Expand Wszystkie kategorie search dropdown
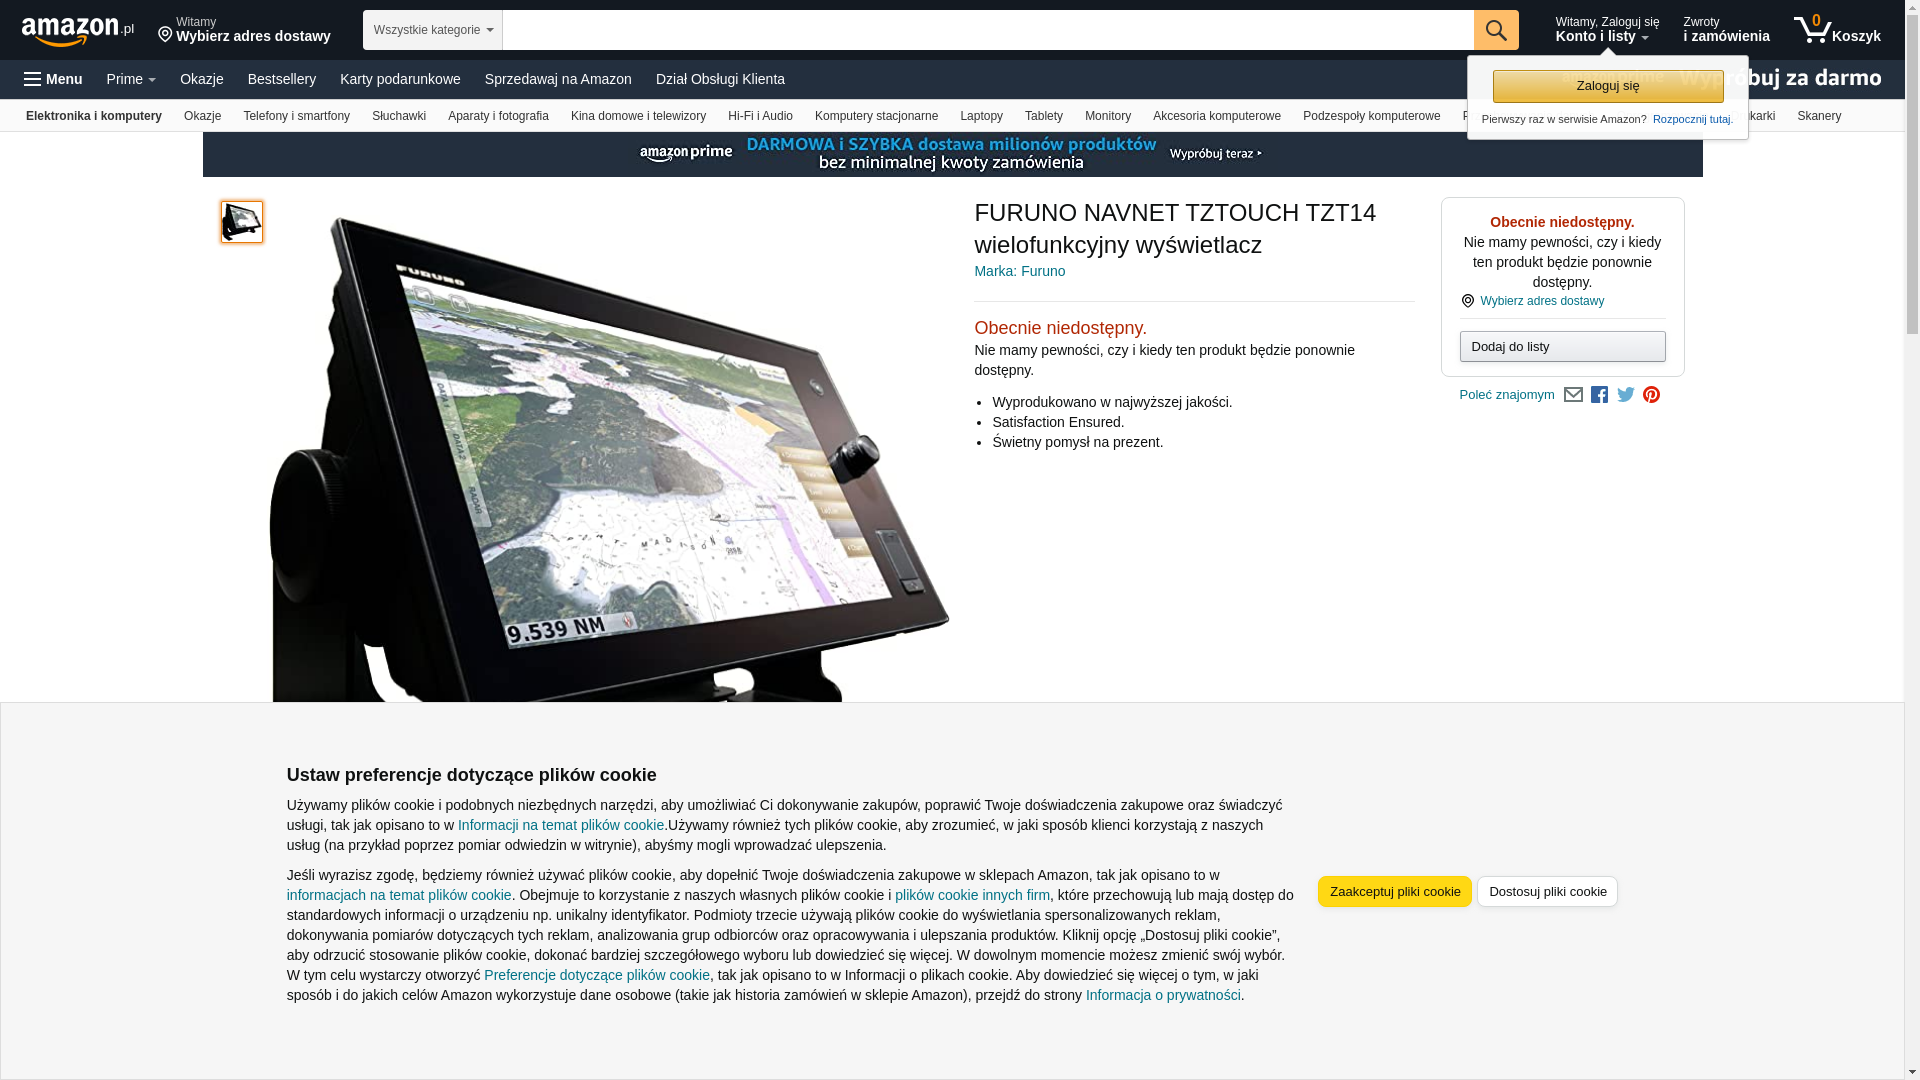Image resolution: width=1920 pixels, height=1080 pixels. click(x=433, y=30)
